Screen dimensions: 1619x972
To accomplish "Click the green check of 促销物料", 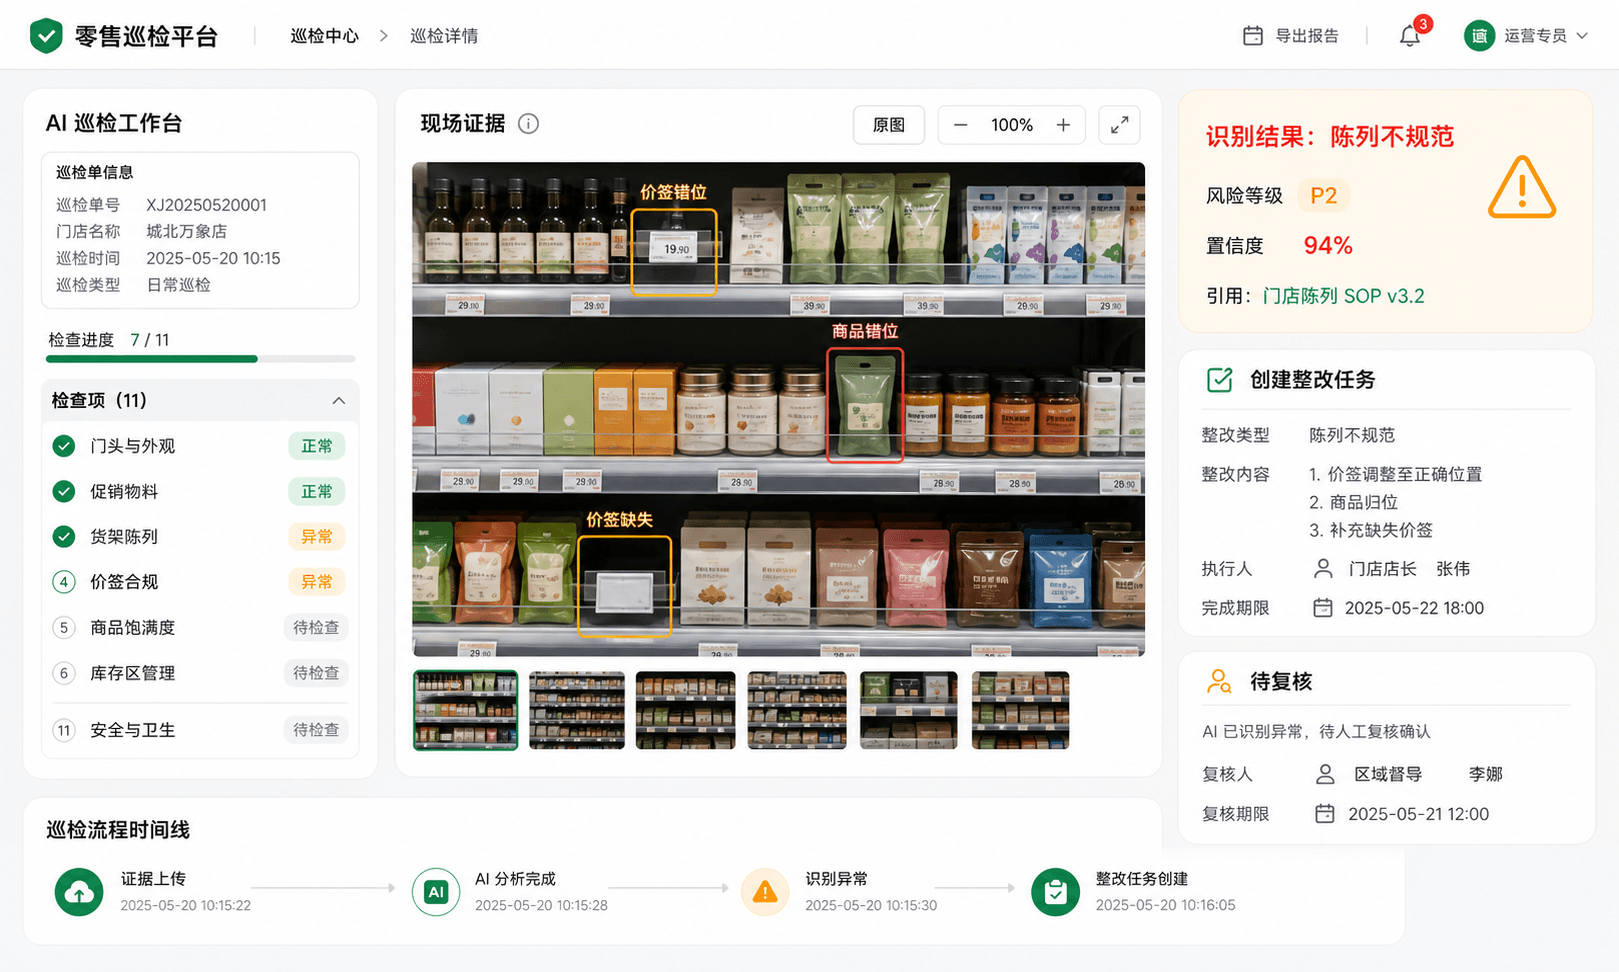I will point(64,491).
